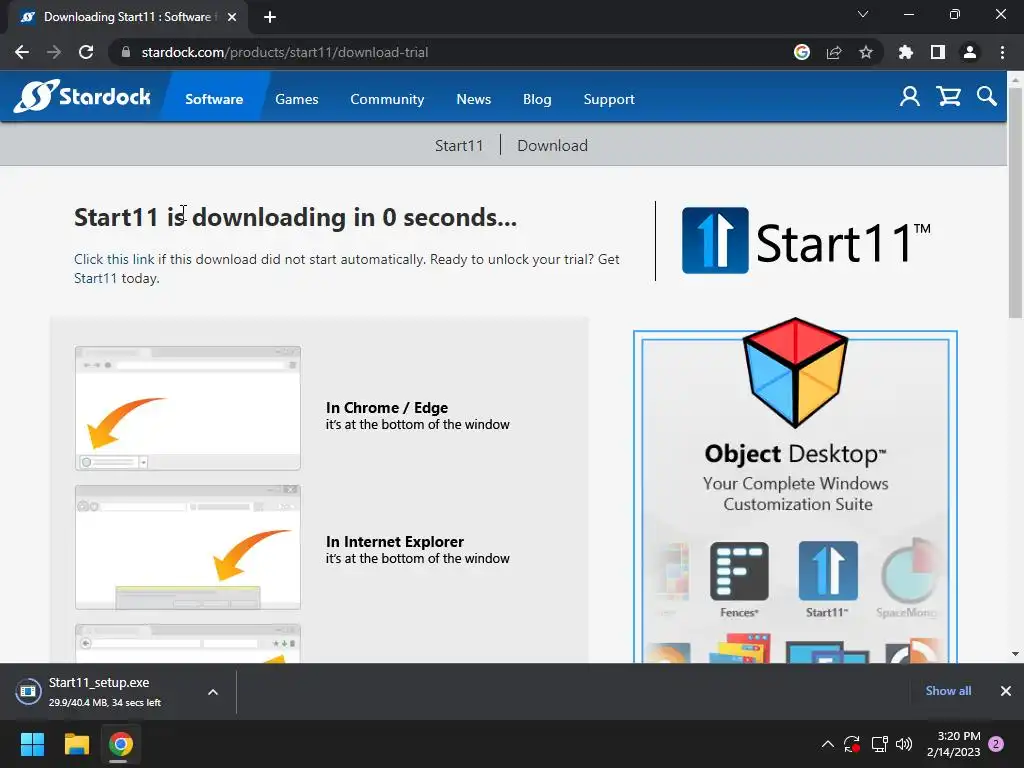Click the scrollbar down arrow
The width and height of the screenshot is (1024, 768).
[1015, 654]
